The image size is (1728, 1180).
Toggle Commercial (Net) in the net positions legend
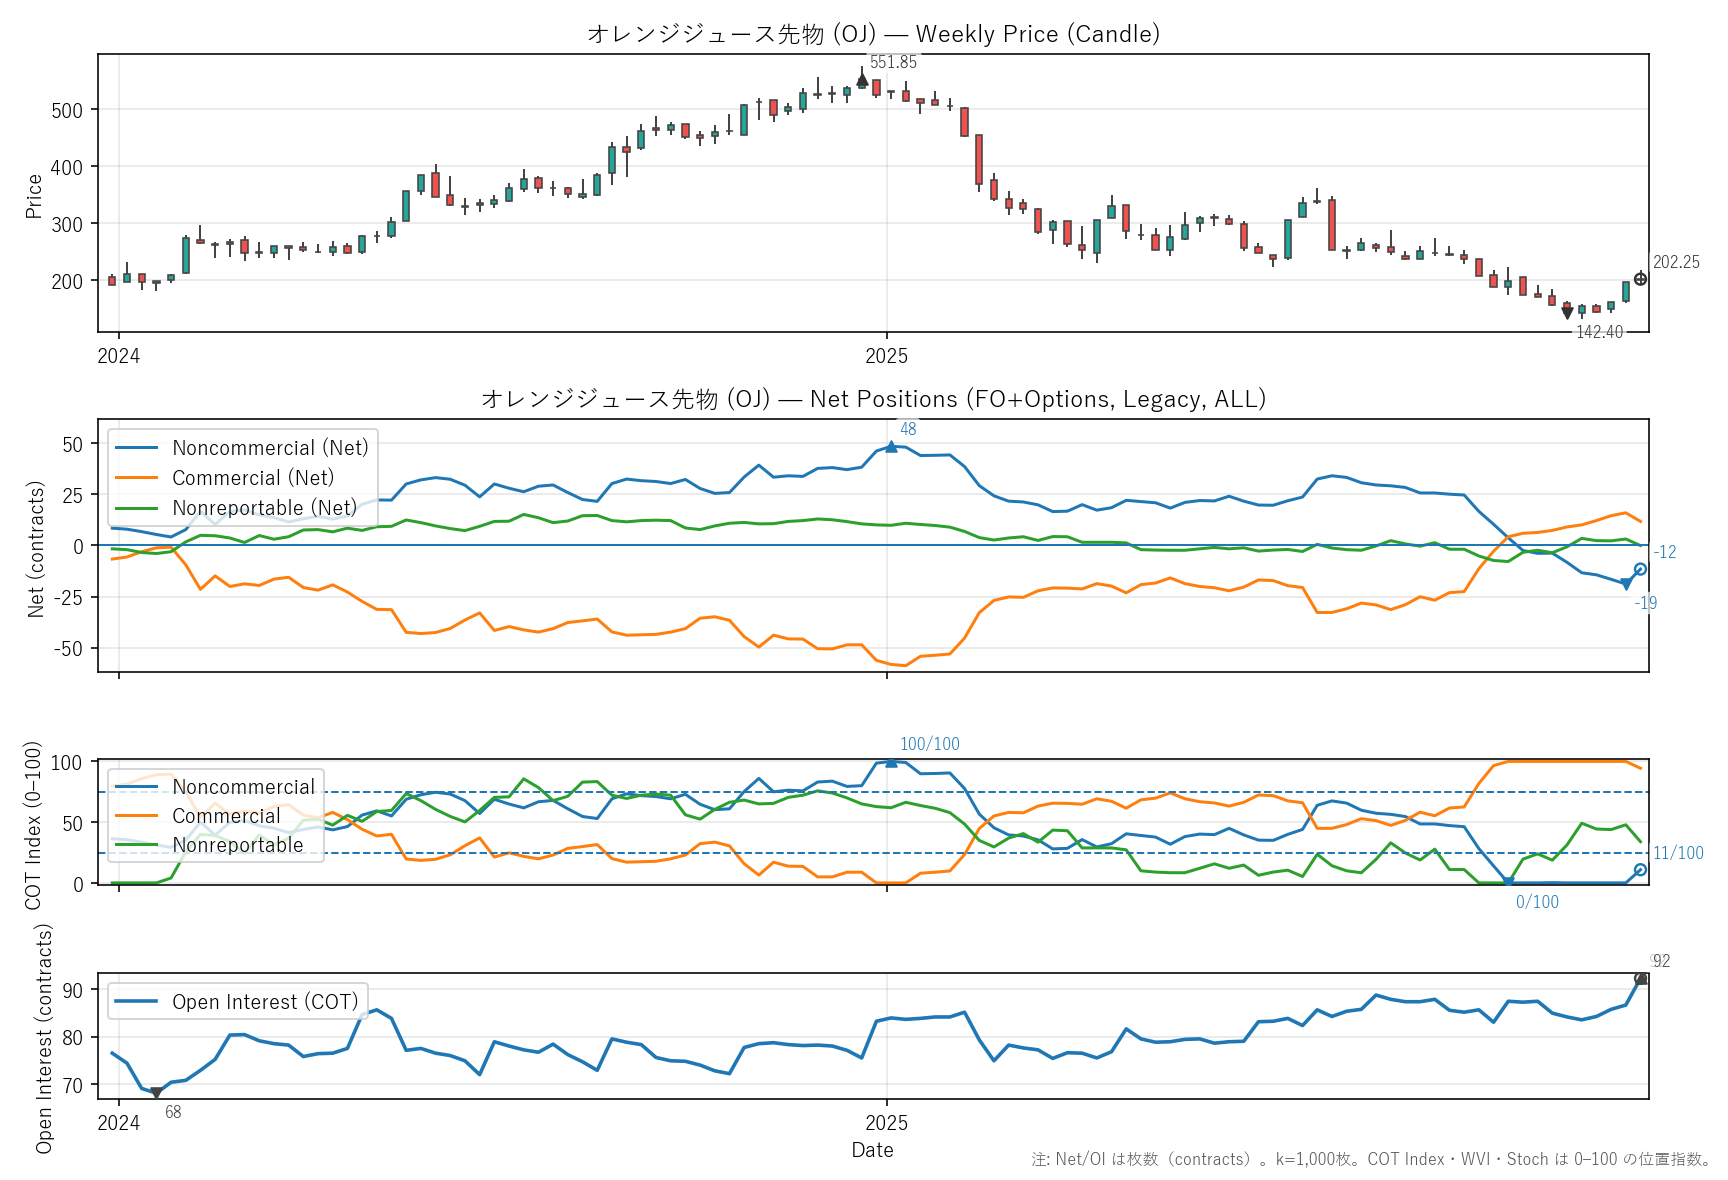(253, 478)
